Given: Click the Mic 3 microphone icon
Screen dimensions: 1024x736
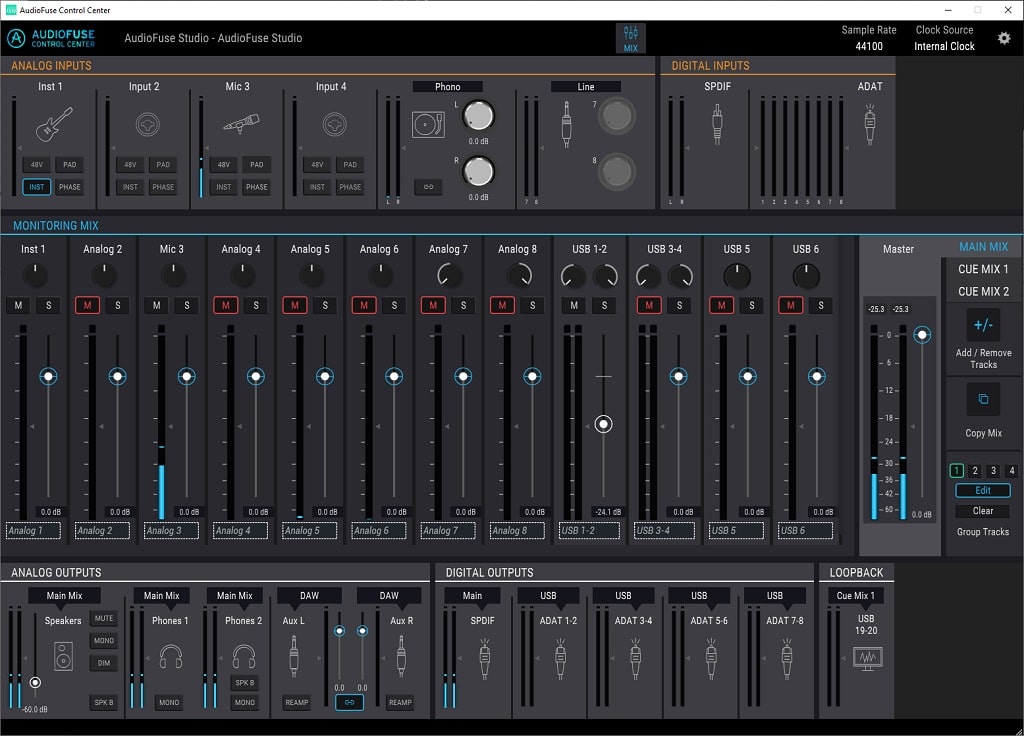Looking at the screenshot, I should (241, 123).
